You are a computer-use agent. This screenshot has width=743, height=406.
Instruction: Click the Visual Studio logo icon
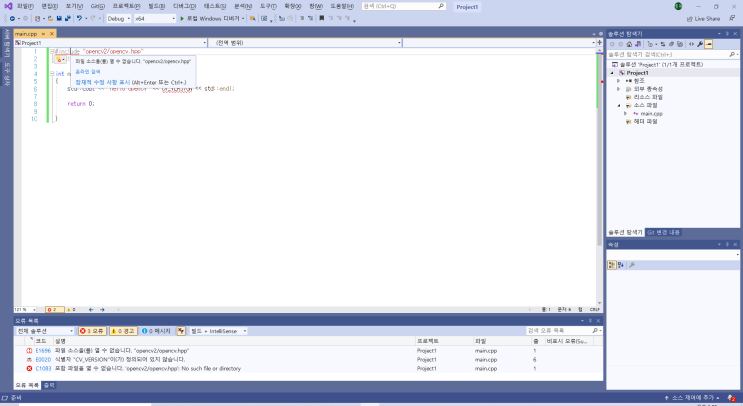point(8,6)
